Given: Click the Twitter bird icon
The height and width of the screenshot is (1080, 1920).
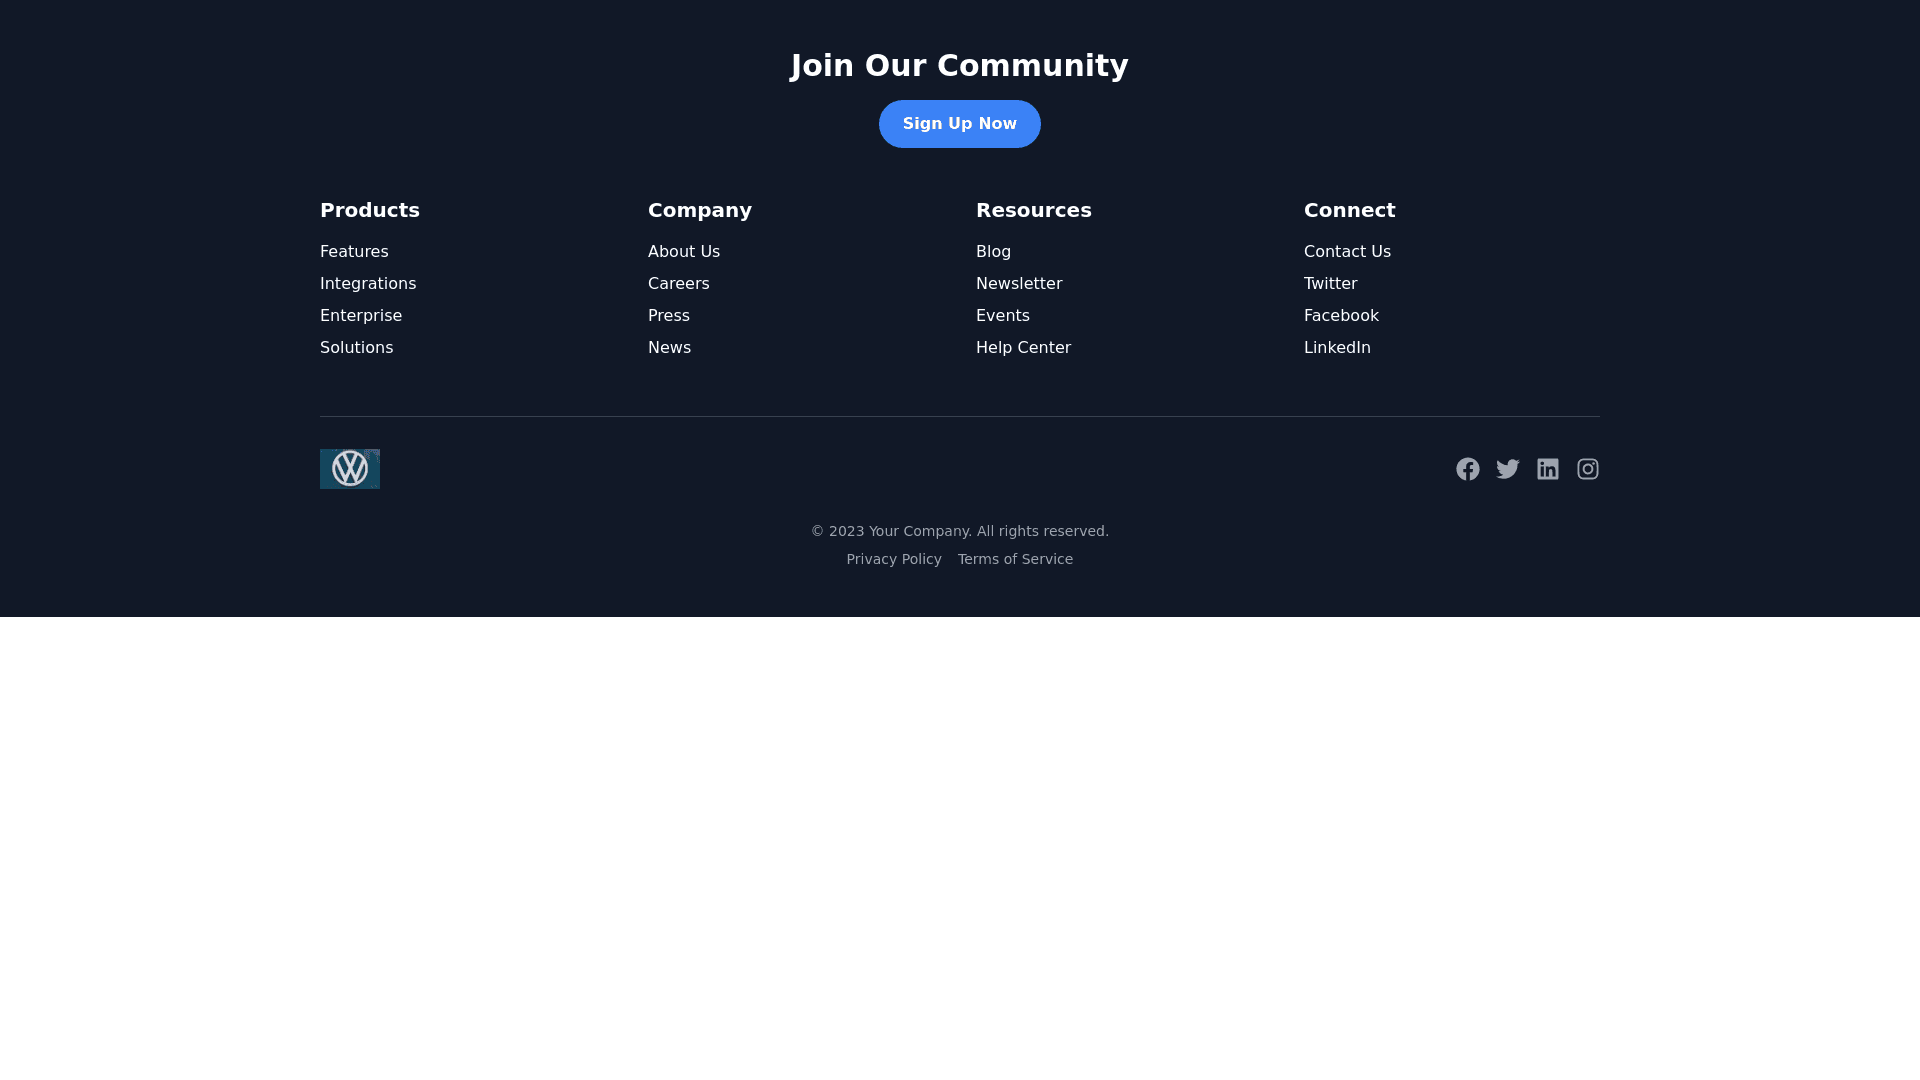Looking at the screenshot, I should click(x=1507, y=469).
